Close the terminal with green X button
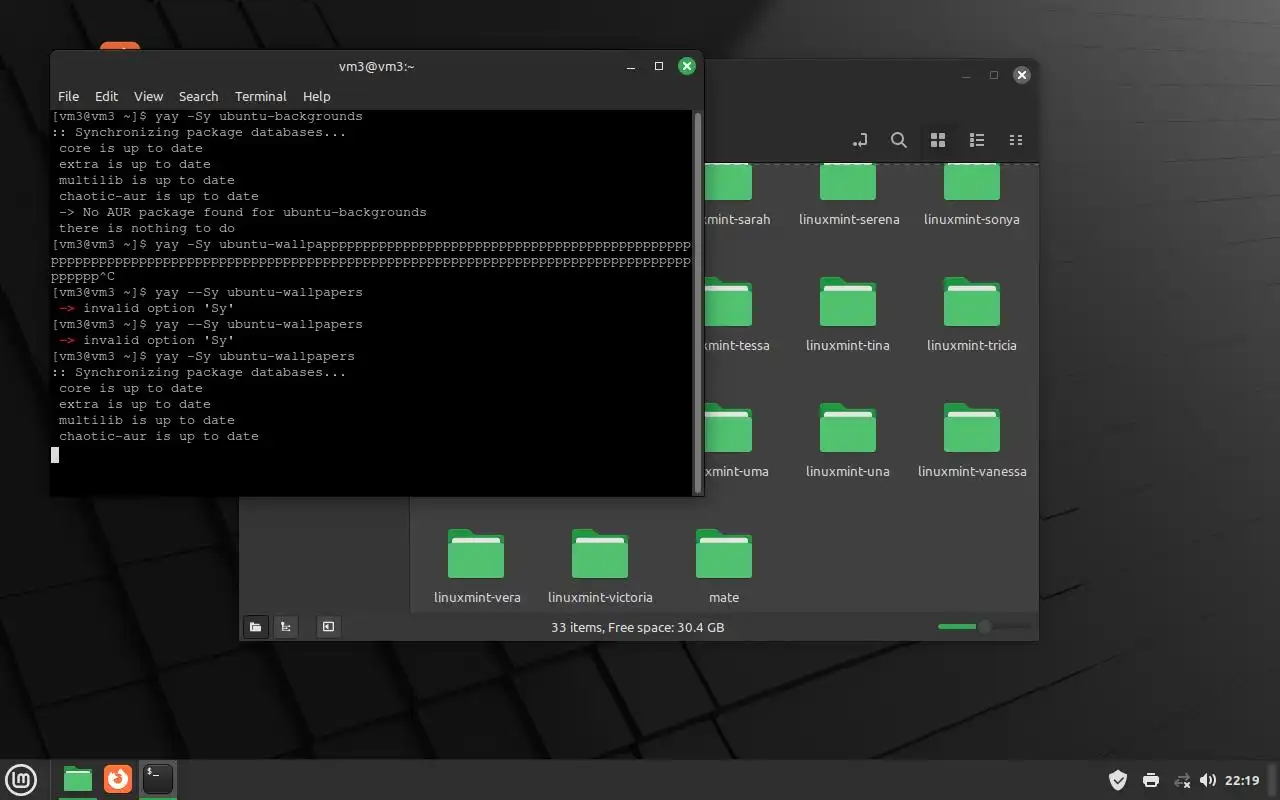 tap(687, 66)
